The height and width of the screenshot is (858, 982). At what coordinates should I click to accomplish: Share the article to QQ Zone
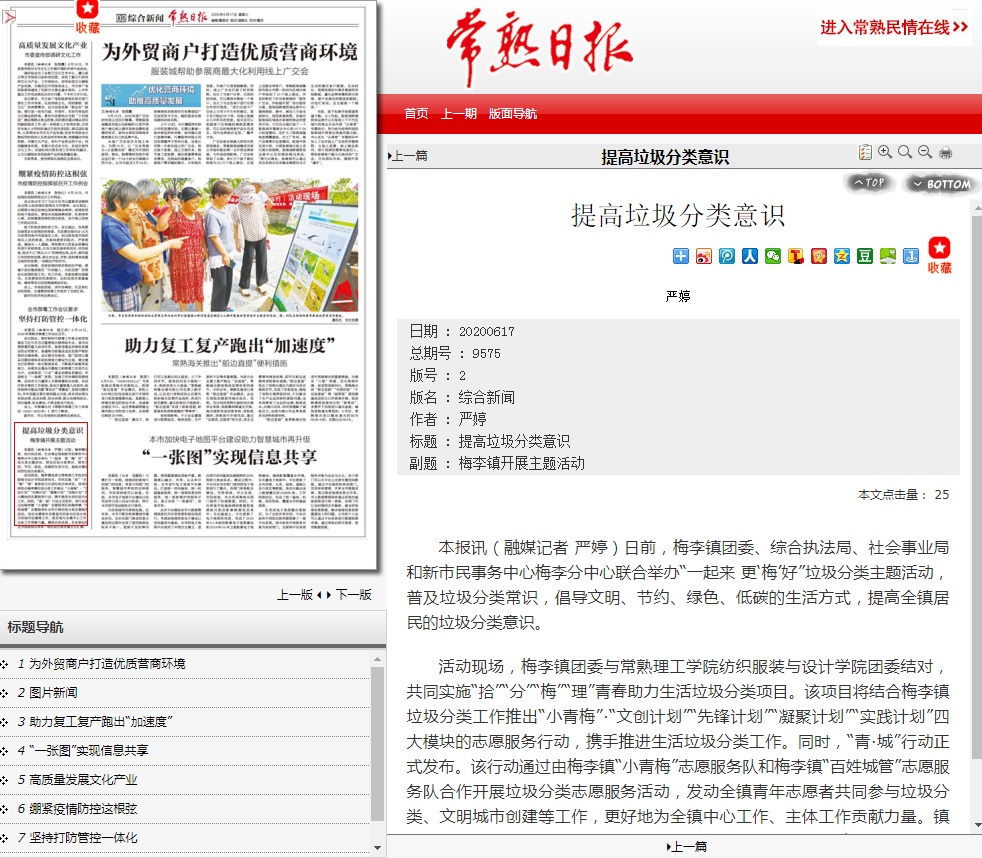pos(842,256)
